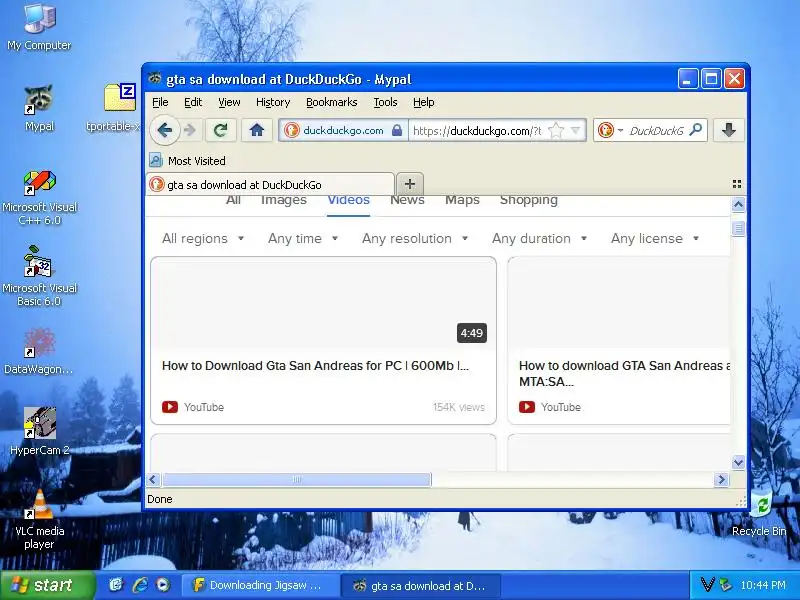The image size is (800, 600).
Task: Click the first quick launch taskbar icon
Action: click(116, 585)
